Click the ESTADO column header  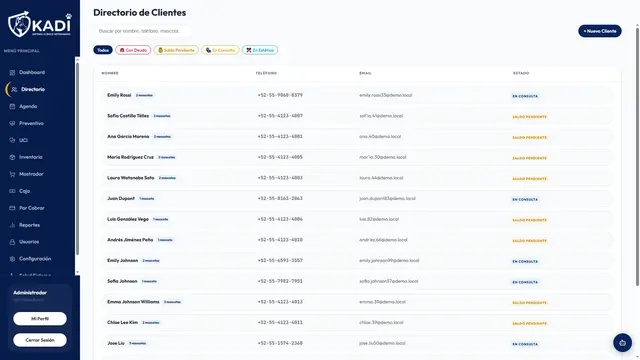point(521,73)
